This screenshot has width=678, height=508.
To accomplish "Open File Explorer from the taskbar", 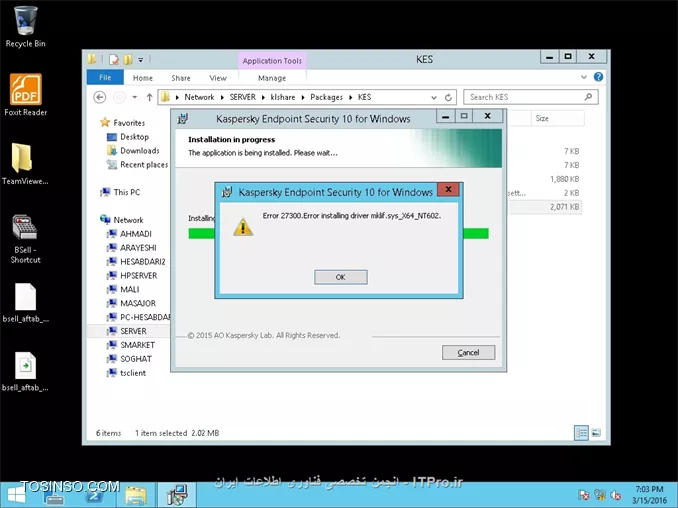I will tap(136, 495).
